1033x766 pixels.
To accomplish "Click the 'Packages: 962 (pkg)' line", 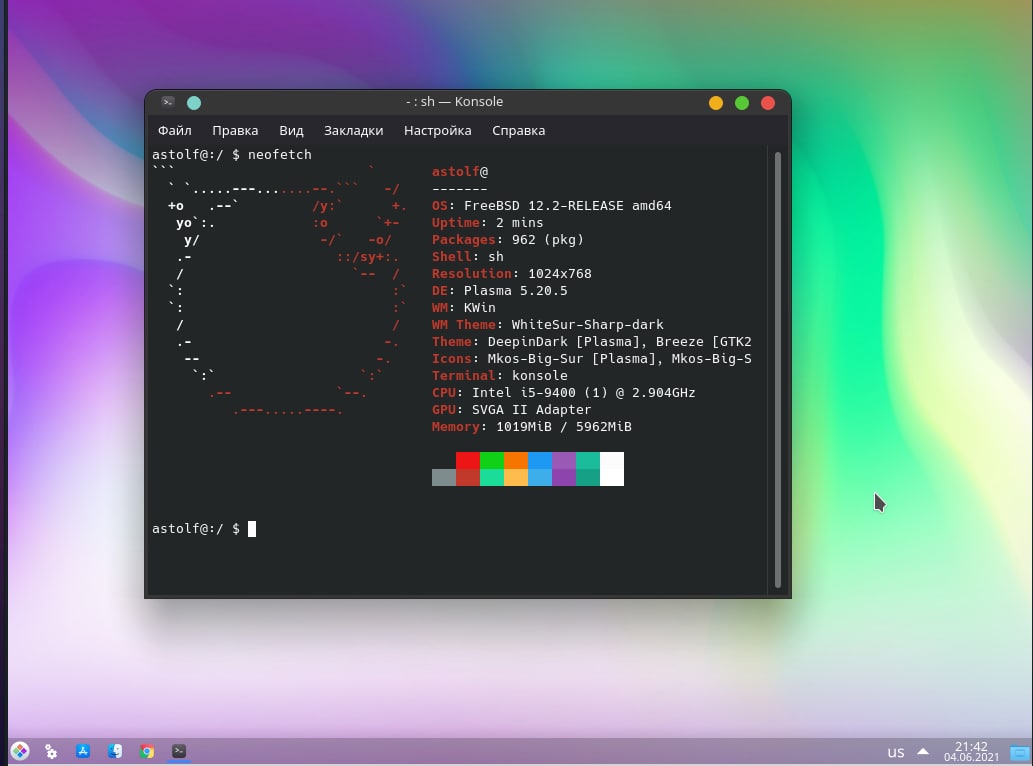I will pos(508,240).
